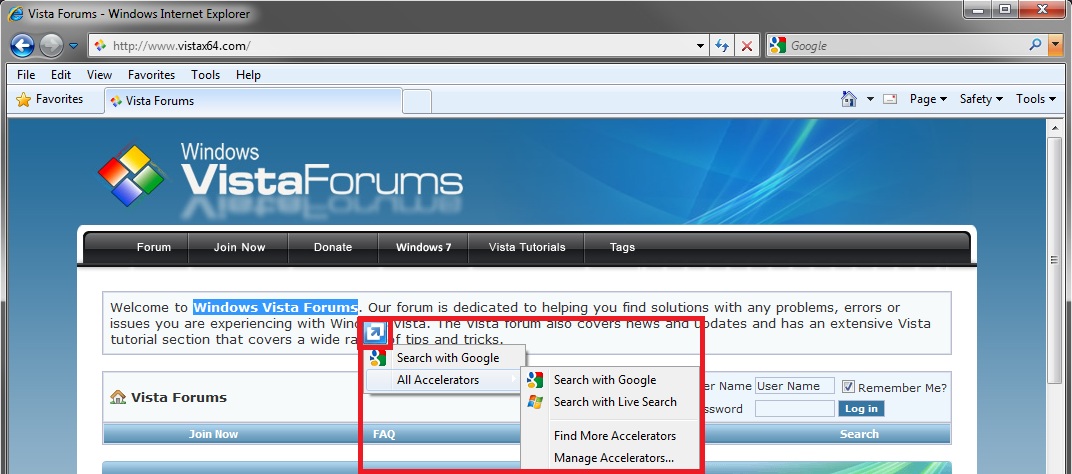This screenshot has height=474, width=1072.
Task: Click the Back navigation arrow button
Action: (23, 46)
